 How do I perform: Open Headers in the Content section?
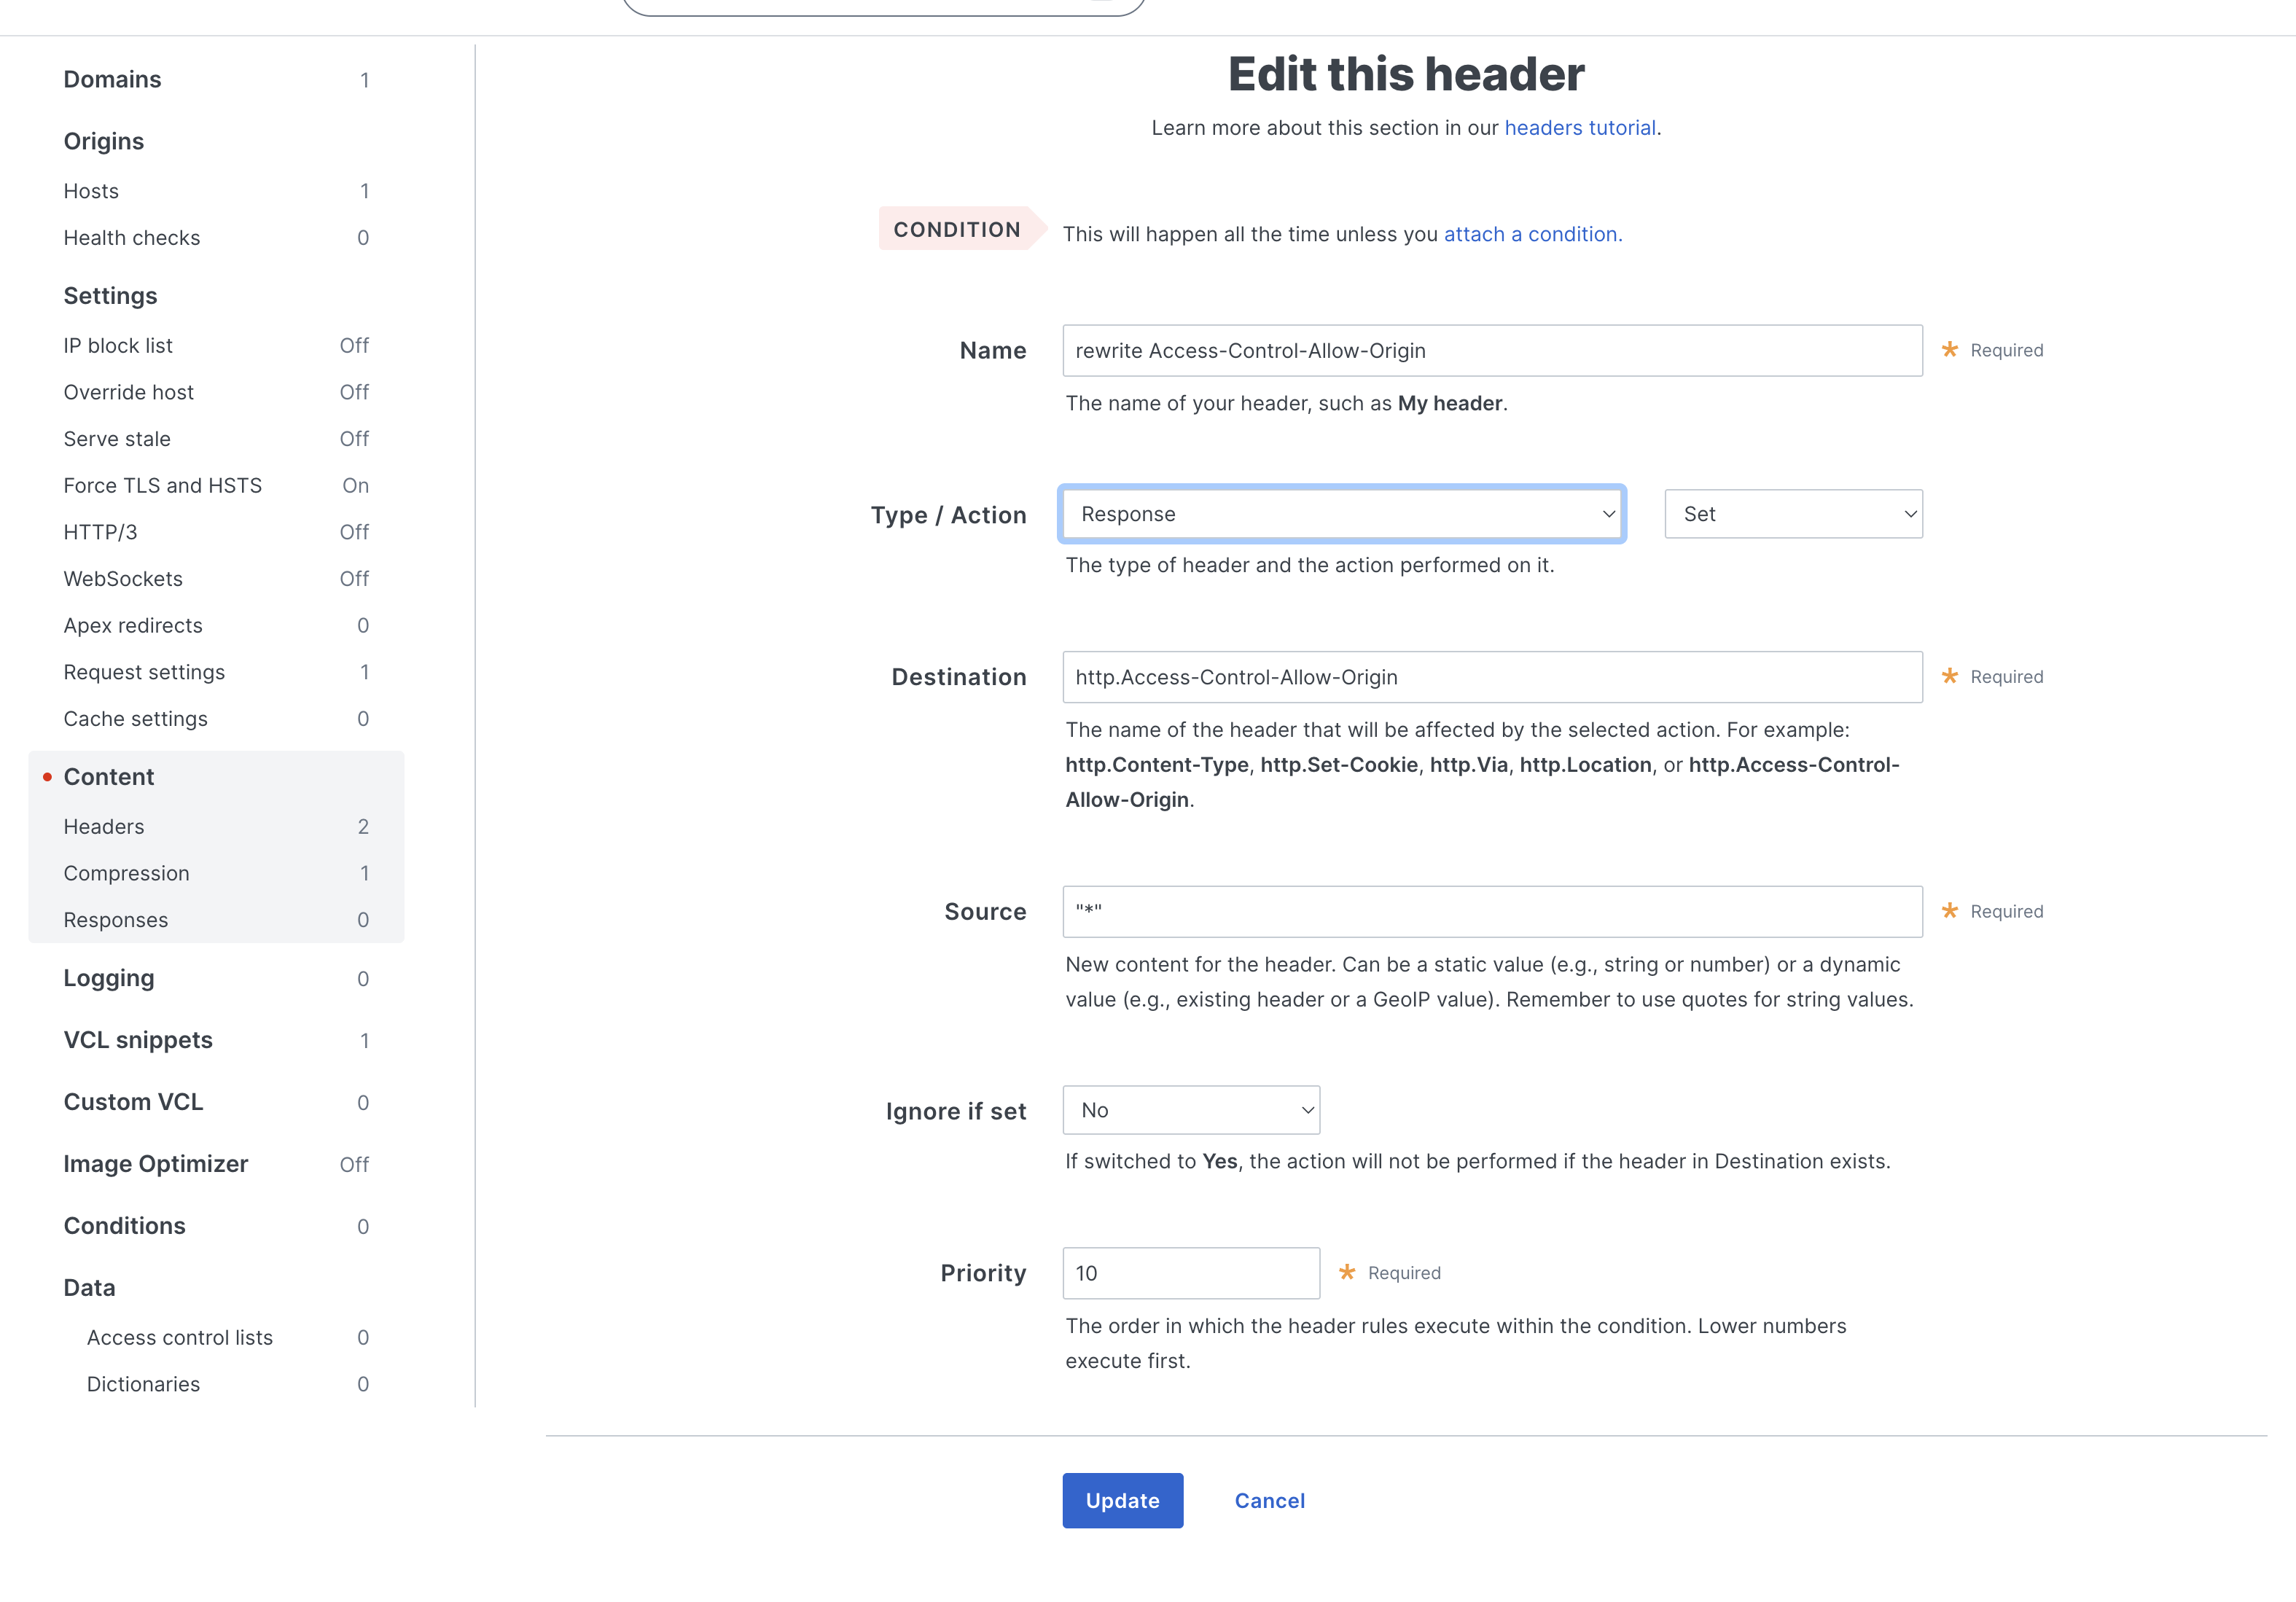point(104,827)
